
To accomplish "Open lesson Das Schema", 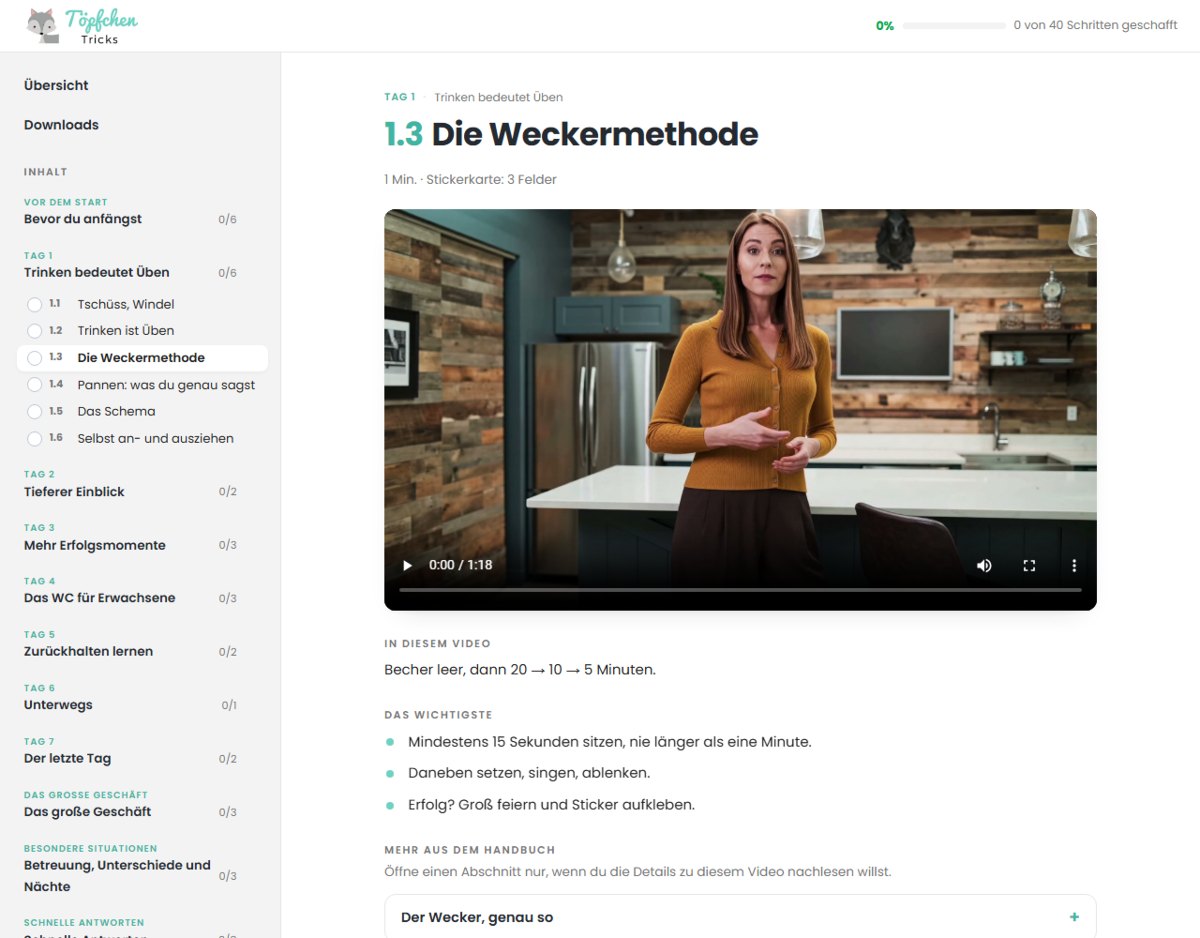I will pos(116,412).
